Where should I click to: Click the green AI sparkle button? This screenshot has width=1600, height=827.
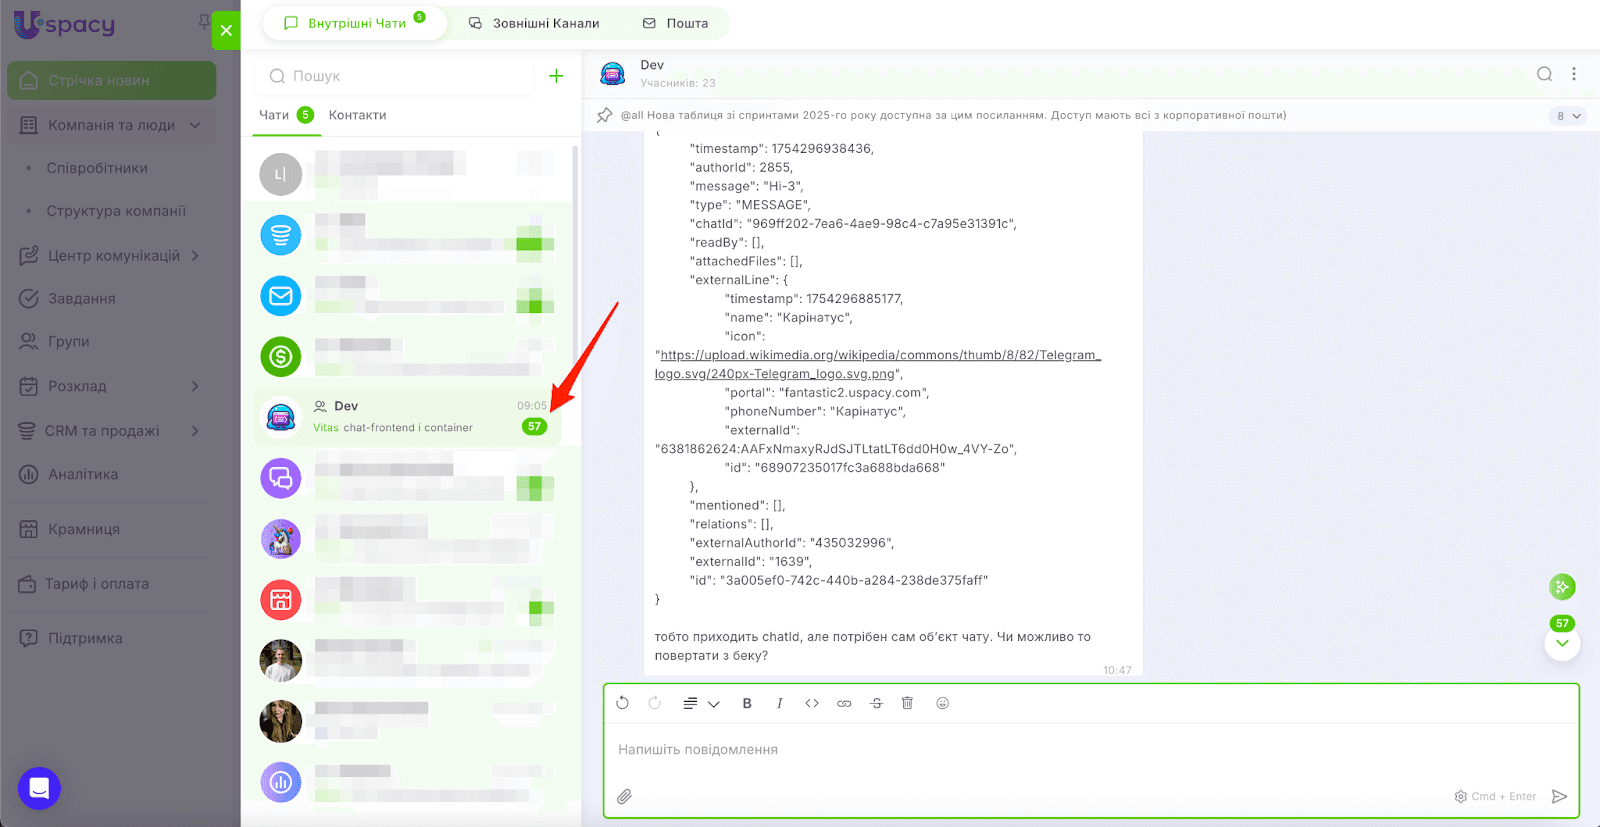click(1562, 587)
